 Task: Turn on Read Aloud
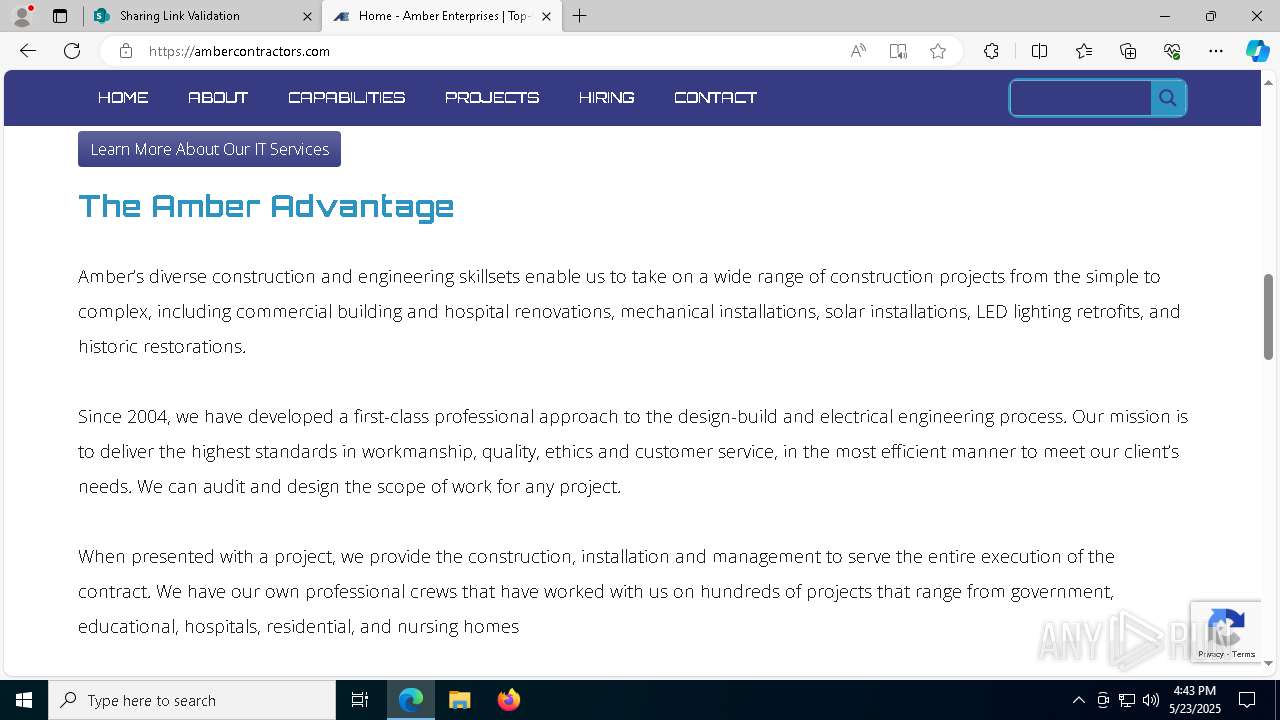click(x=858, y=51)
